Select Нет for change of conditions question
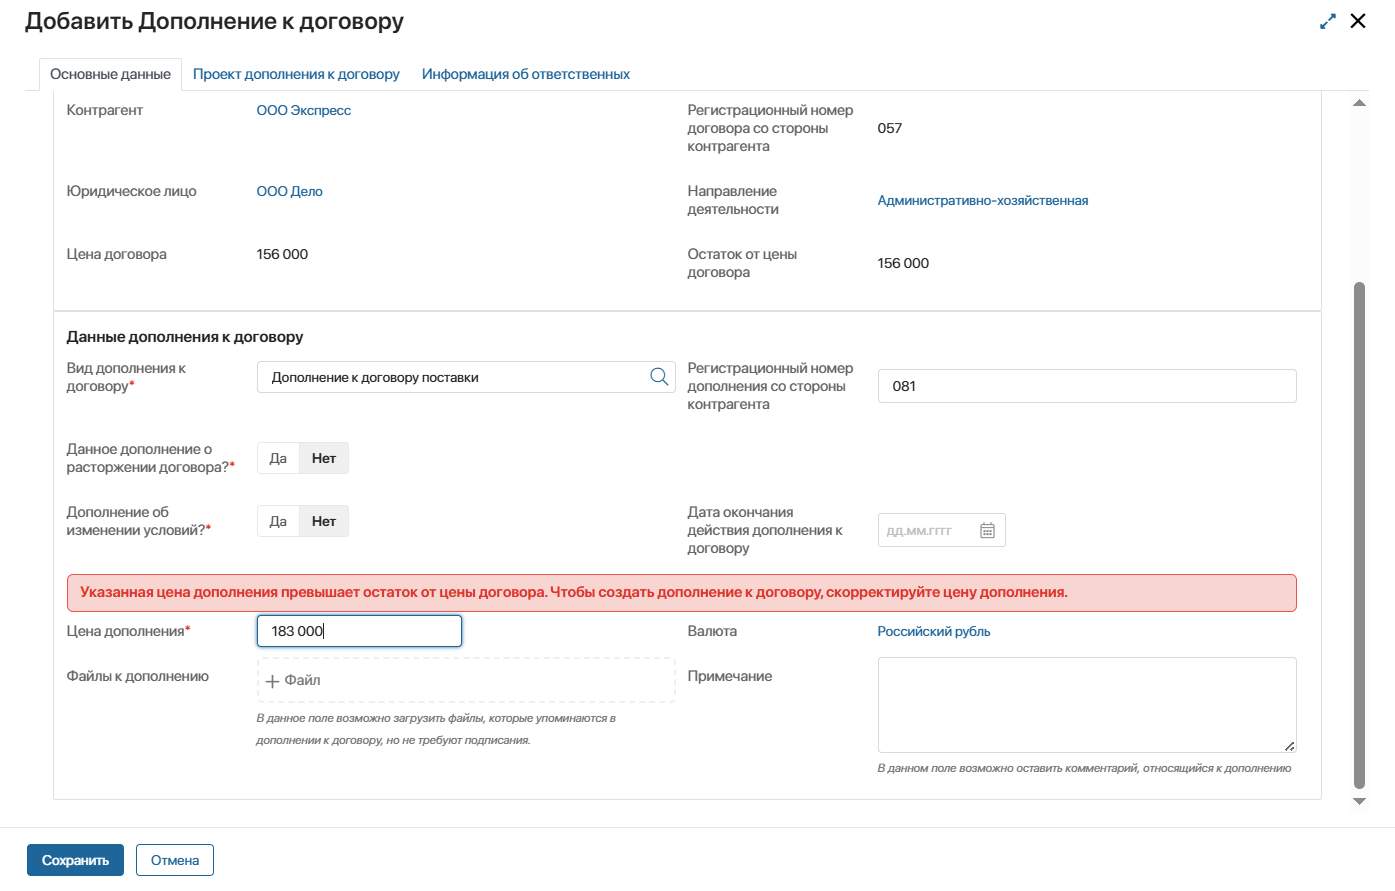 (324, 521)
